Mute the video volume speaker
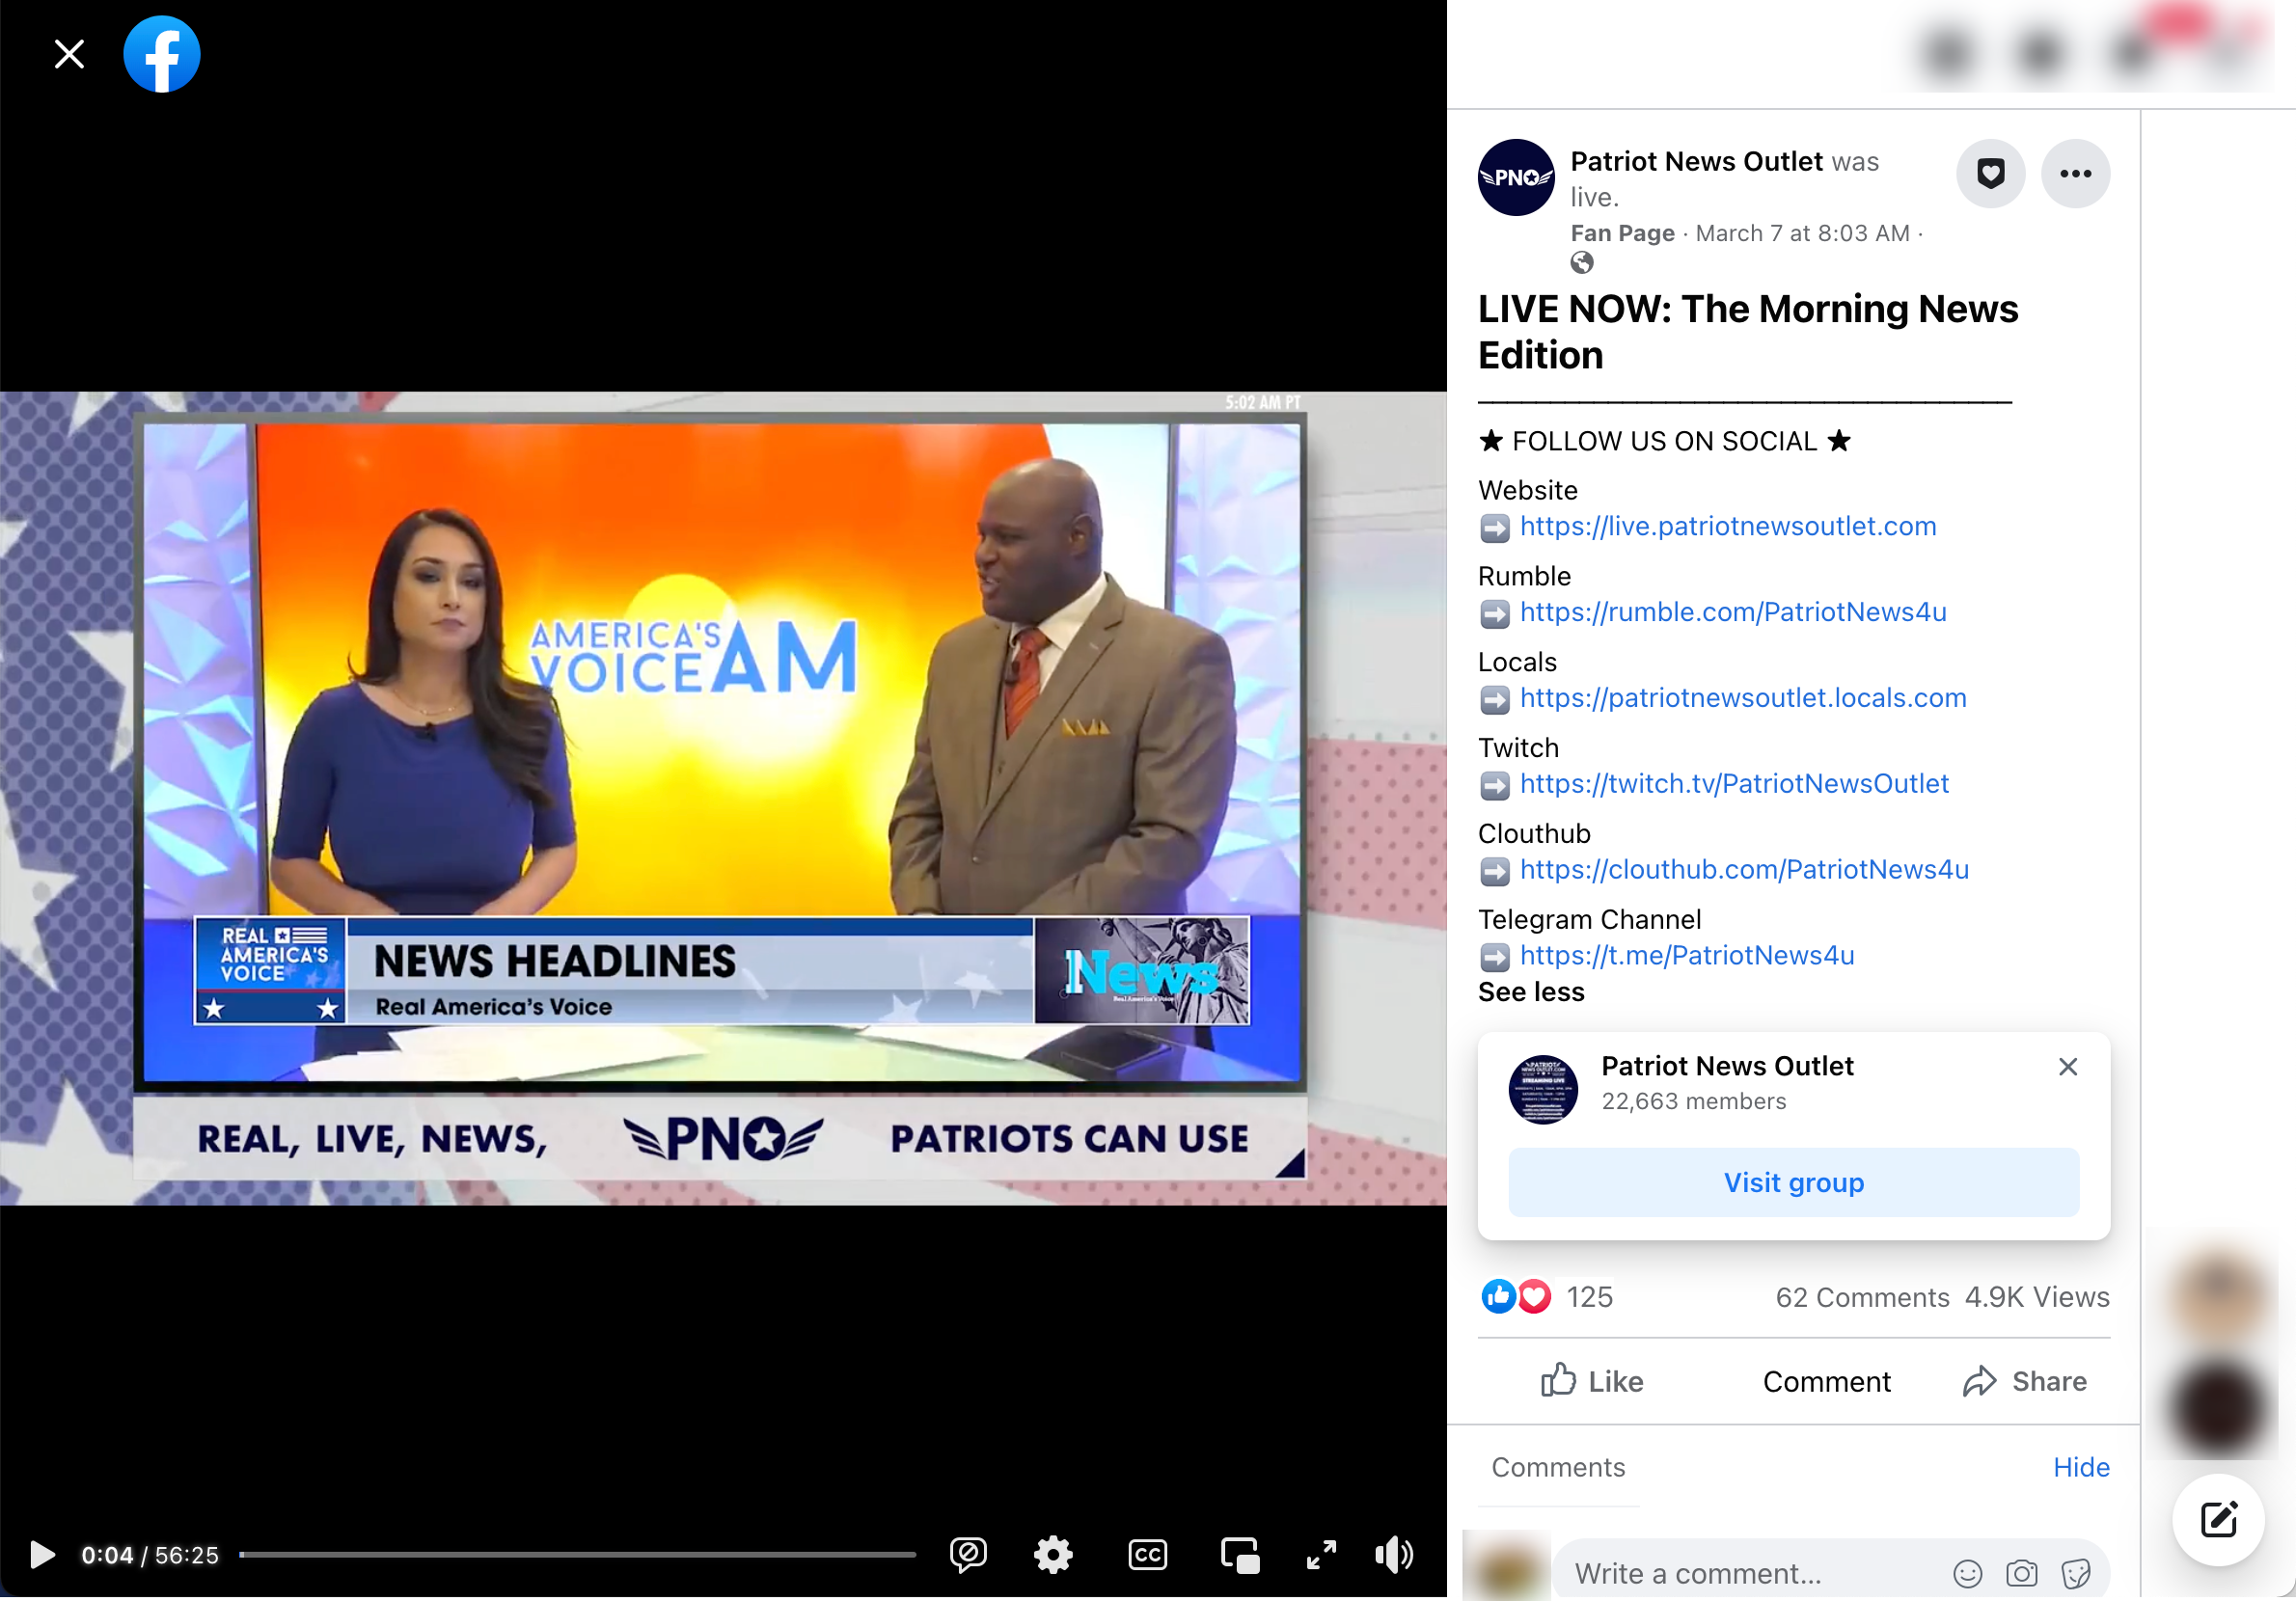 pos(1393,1555)
